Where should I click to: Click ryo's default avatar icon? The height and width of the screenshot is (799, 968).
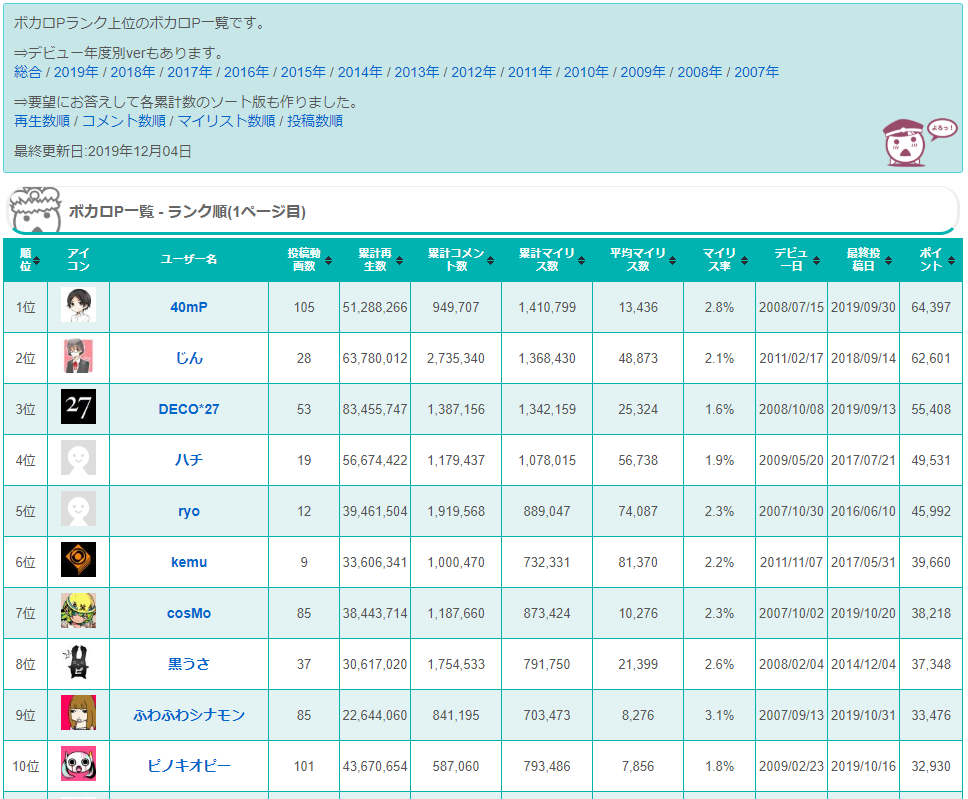click(x=78, y=509)
